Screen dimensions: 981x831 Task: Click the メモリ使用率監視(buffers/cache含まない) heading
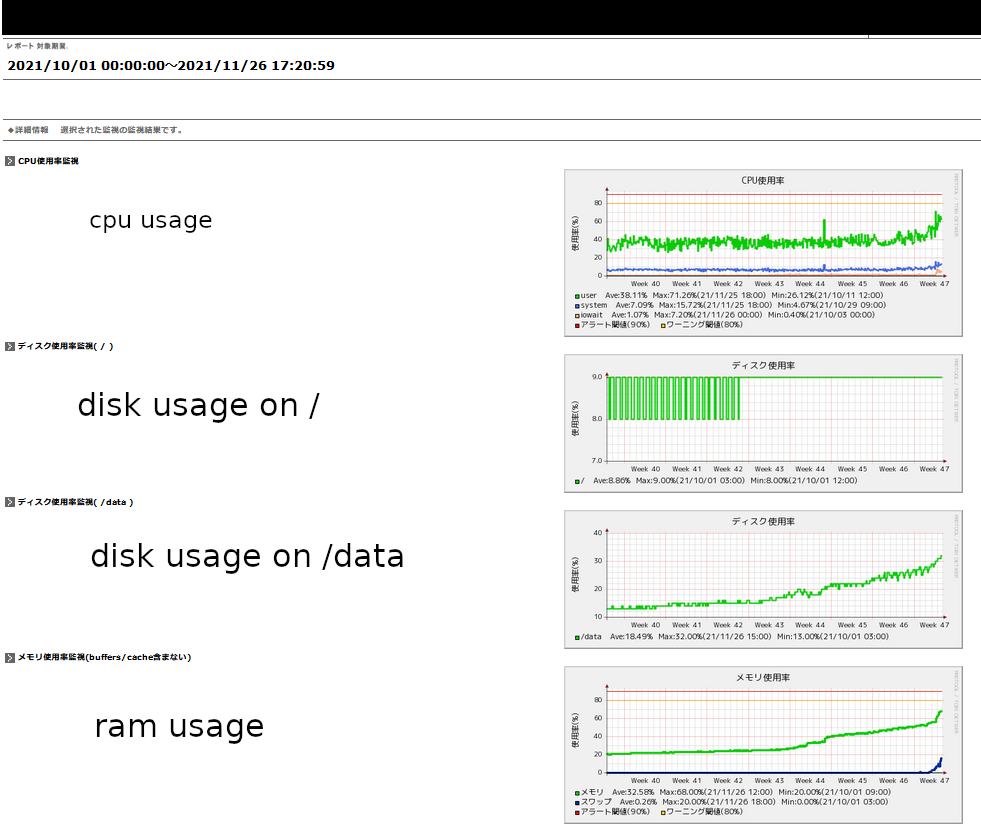click(x=104, y=657)
